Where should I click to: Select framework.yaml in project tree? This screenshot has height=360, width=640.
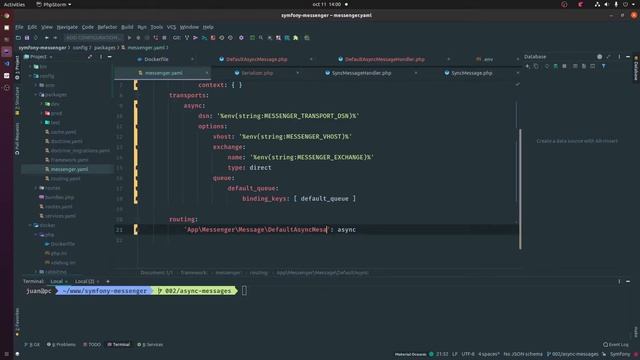click(67, 160)
